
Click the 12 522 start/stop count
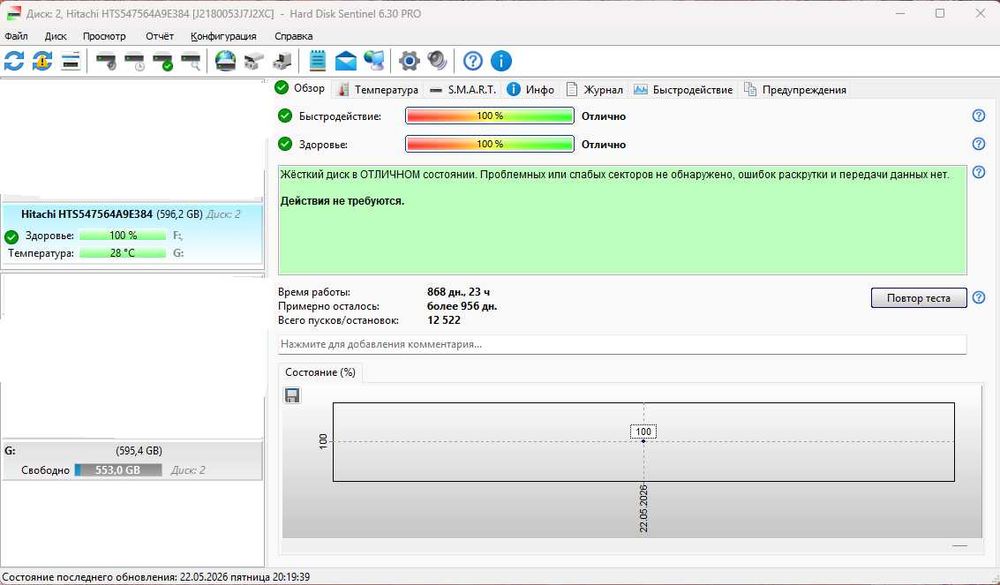coord(444,320)
